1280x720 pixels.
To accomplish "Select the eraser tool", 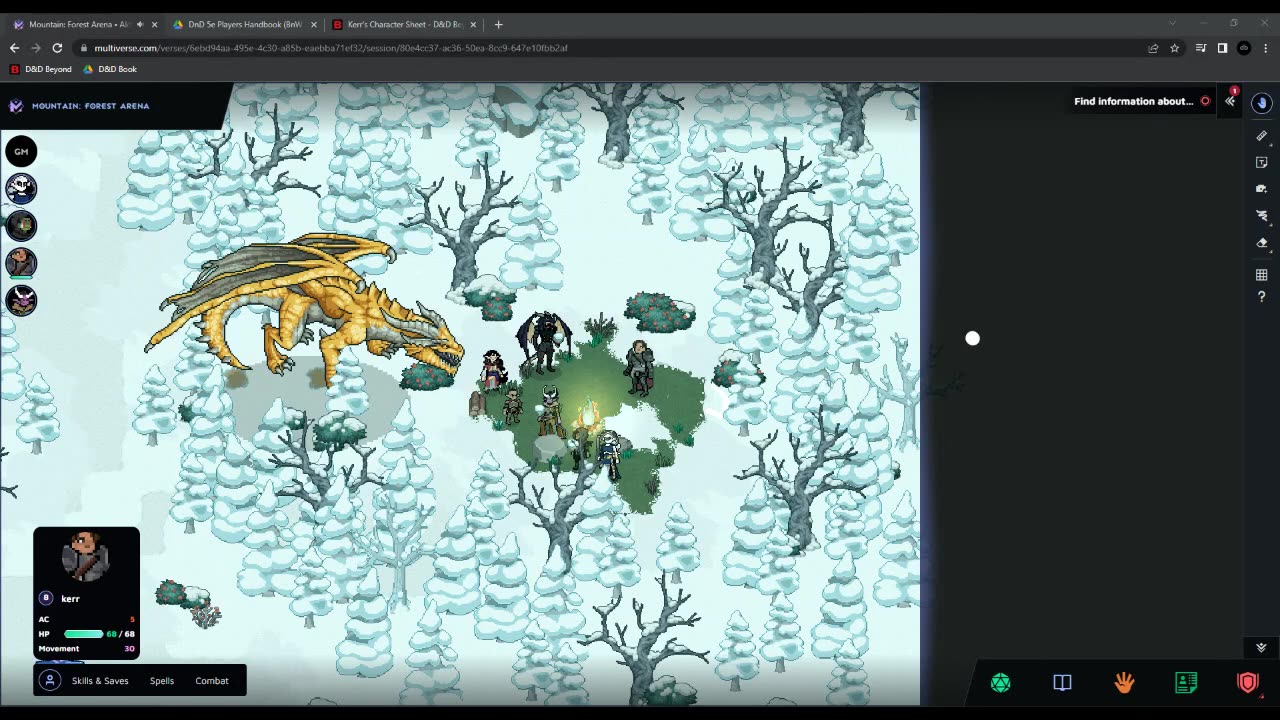I will coord(1262,242).
